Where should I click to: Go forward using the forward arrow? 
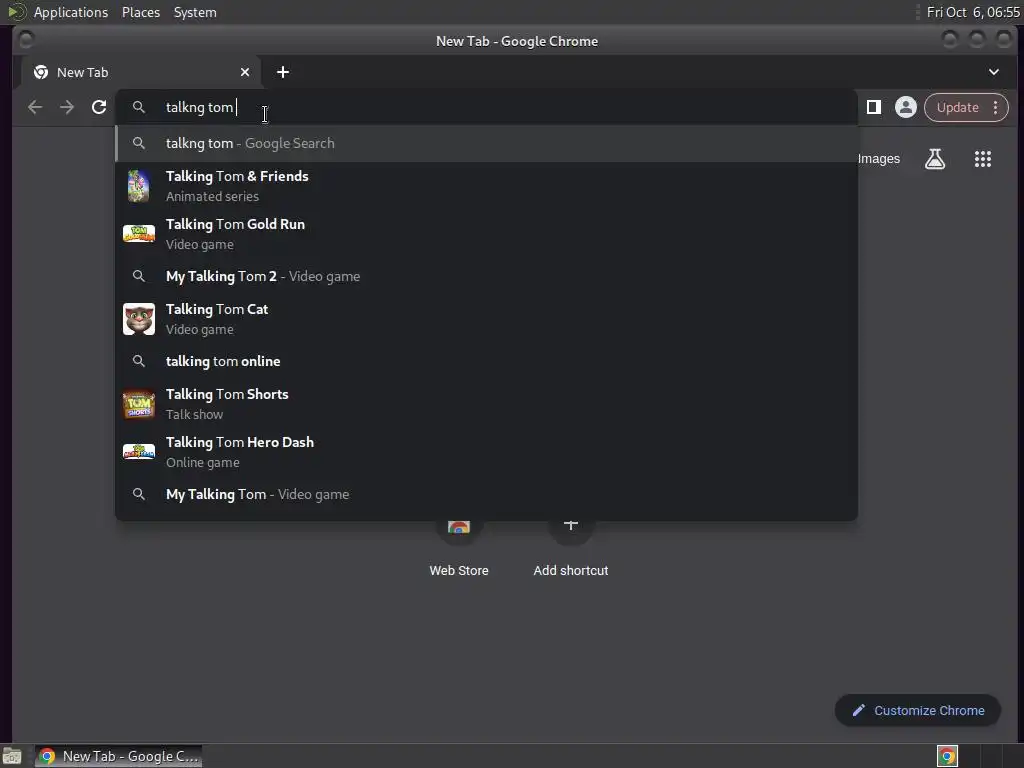[x=67, y=107]
